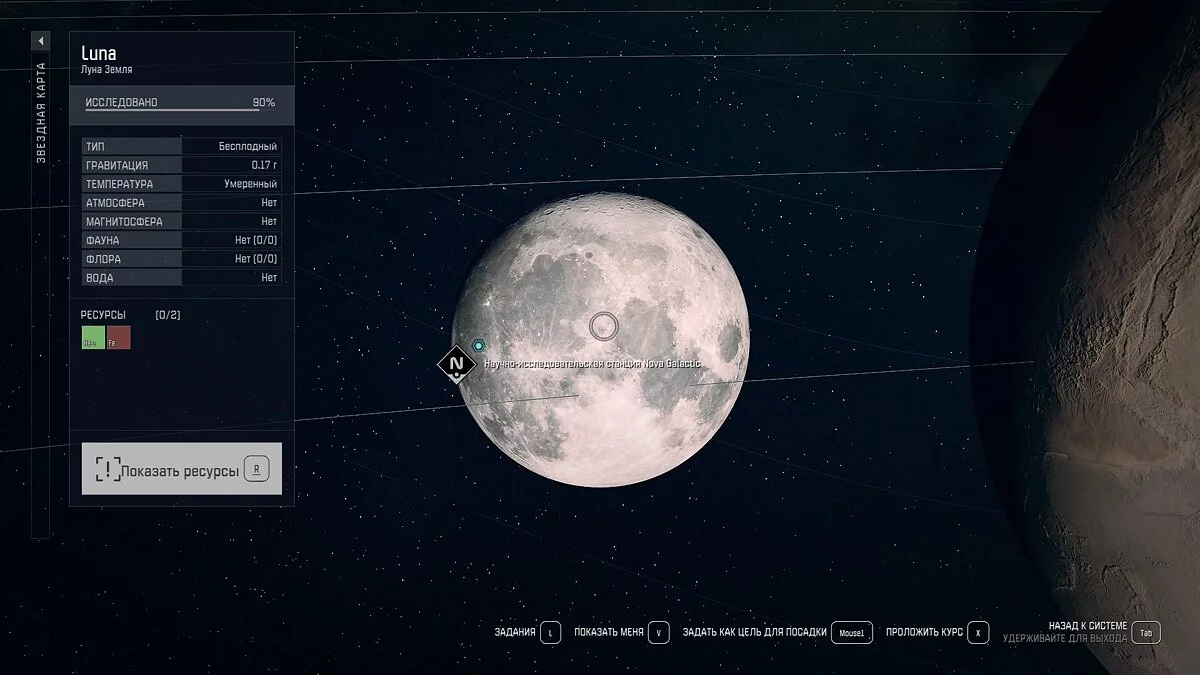Image resolution: width=1200 pixels, height=675 pixels.
Task: Open the Nova Galactic research station label
Action: click(x=592, y=364)
